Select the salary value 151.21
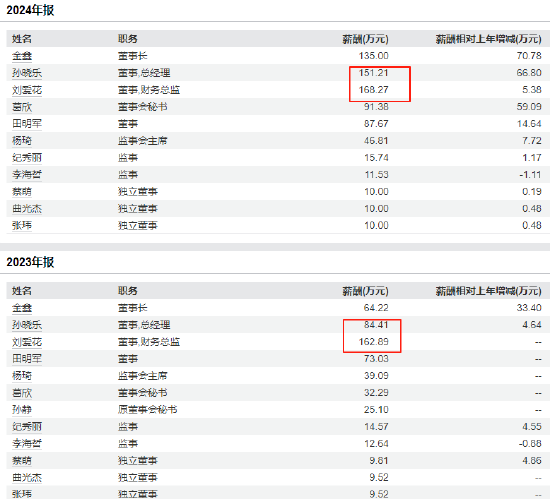 374,73
